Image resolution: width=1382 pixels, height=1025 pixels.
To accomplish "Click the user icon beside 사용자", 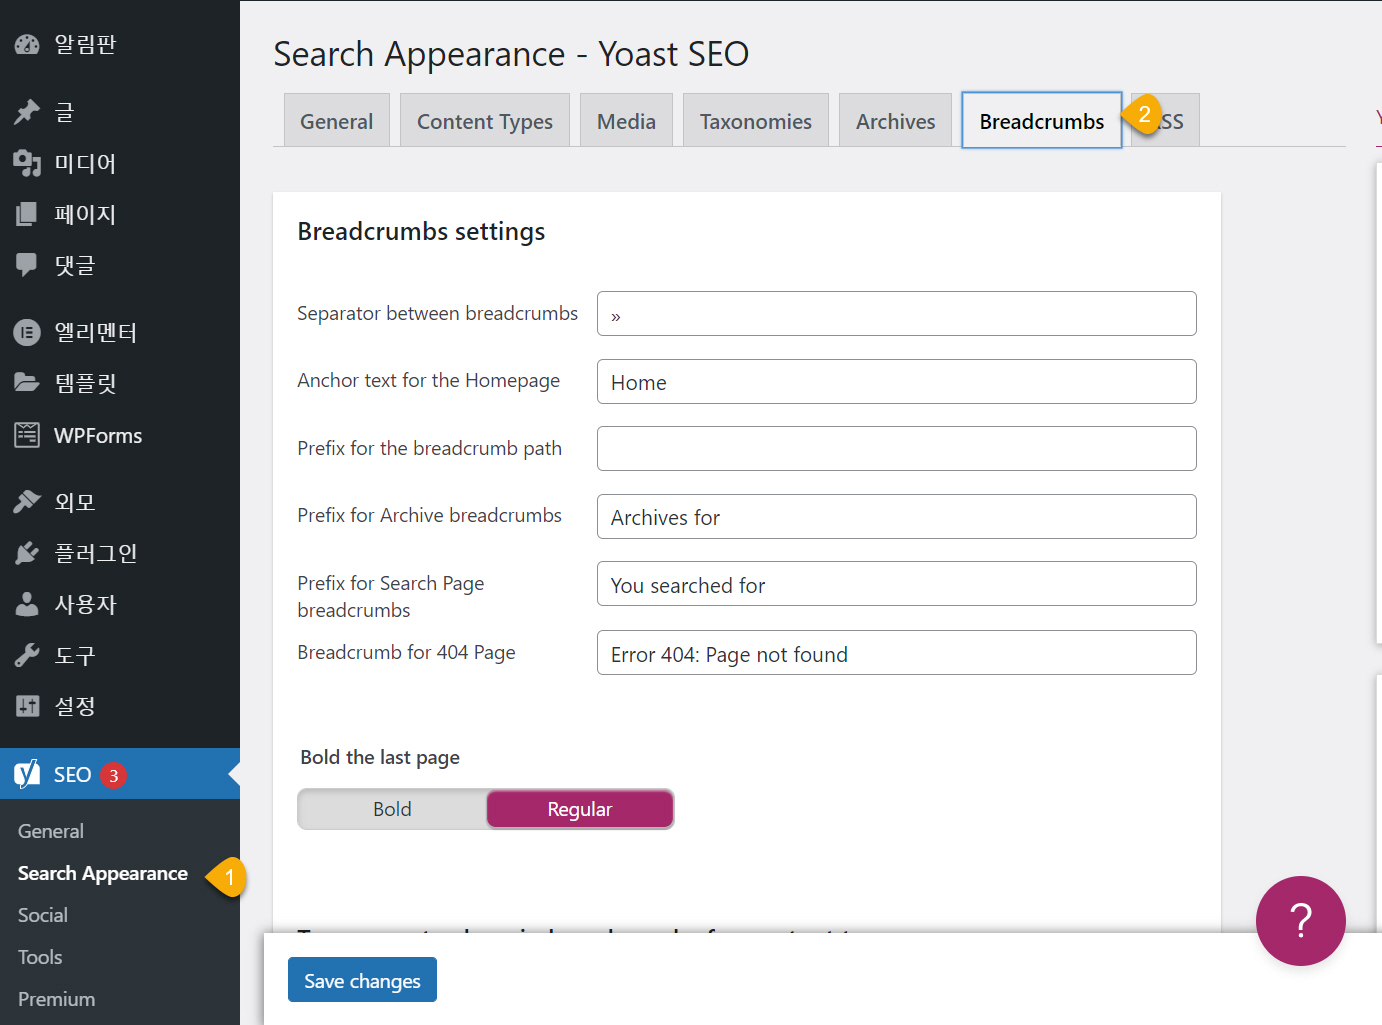I will [27, 604].
